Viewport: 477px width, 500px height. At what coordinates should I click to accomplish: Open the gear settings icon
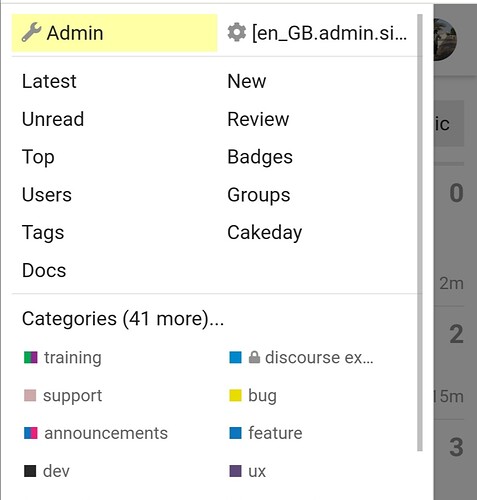tap(237, 33)
